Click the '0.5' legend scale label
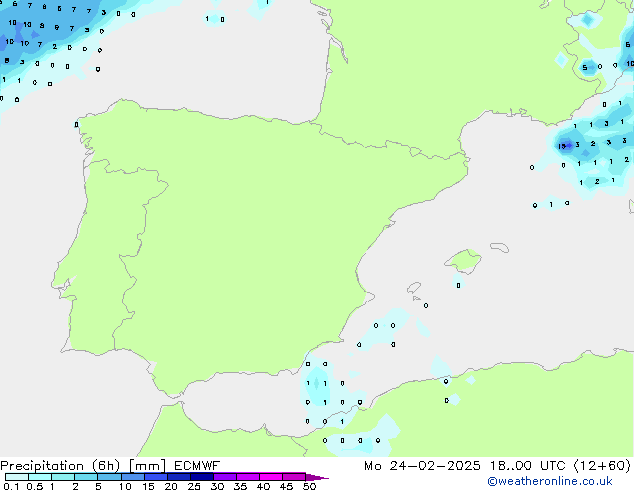This screenshot has width=634, height=490. click(35, 486)
